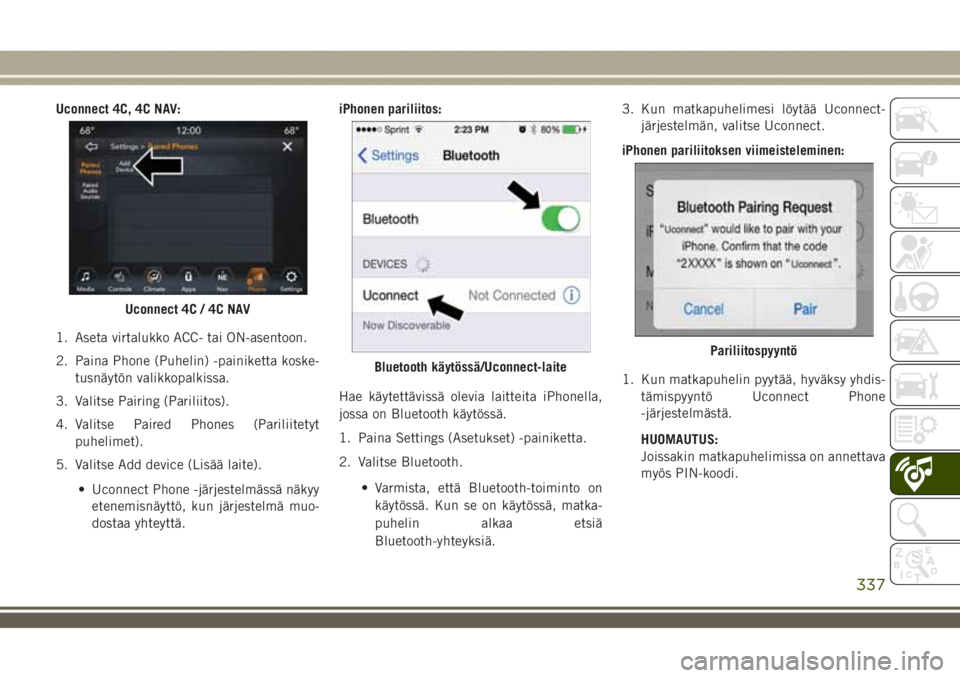Open the warning lights and messages tab

pos(924,207)
